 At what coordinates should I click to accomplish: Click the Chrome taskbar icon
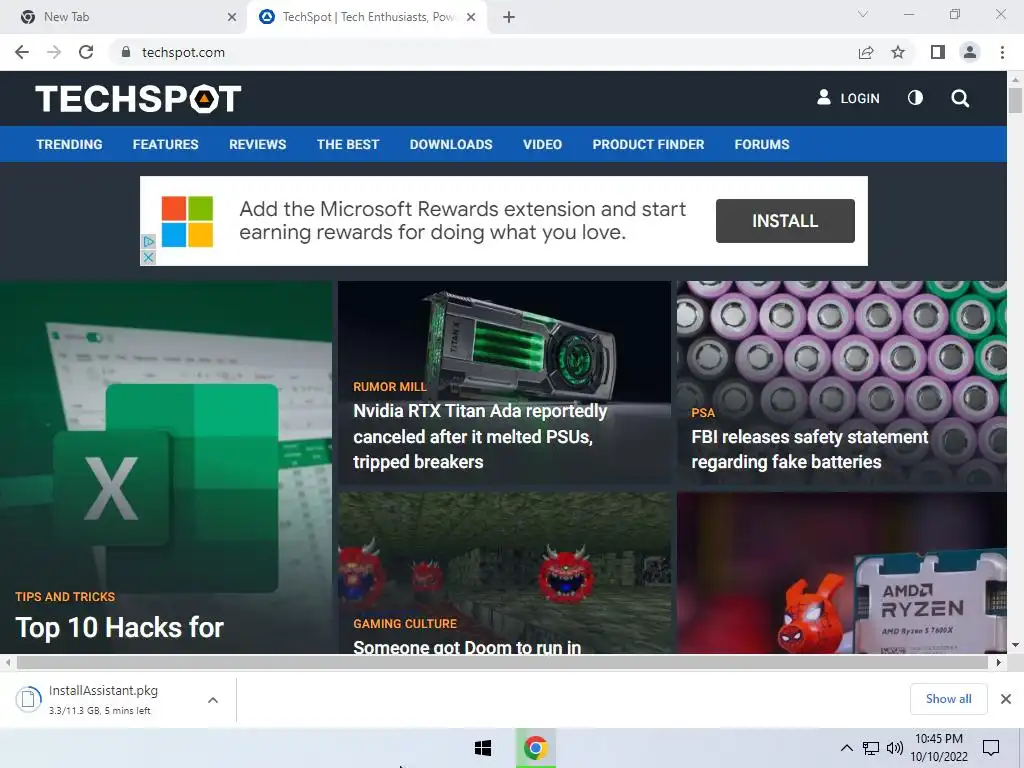click(x=536, y=748)
